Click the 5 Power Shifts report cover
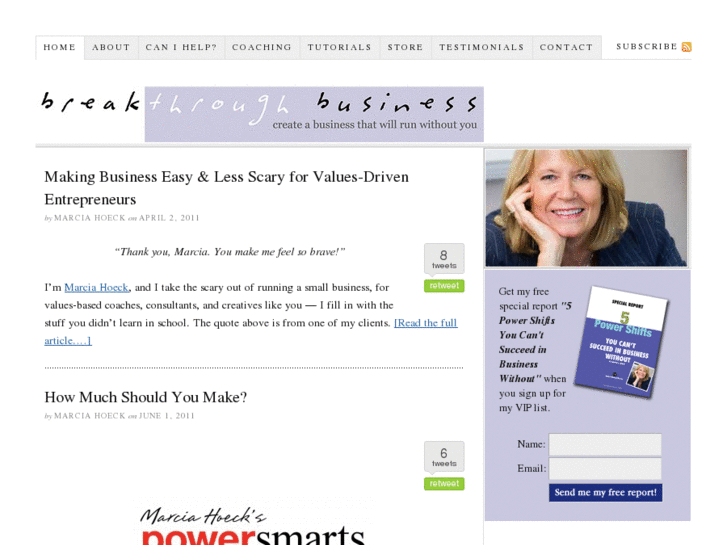The height and width of the screenshot is (545, 727). point(621,342)
